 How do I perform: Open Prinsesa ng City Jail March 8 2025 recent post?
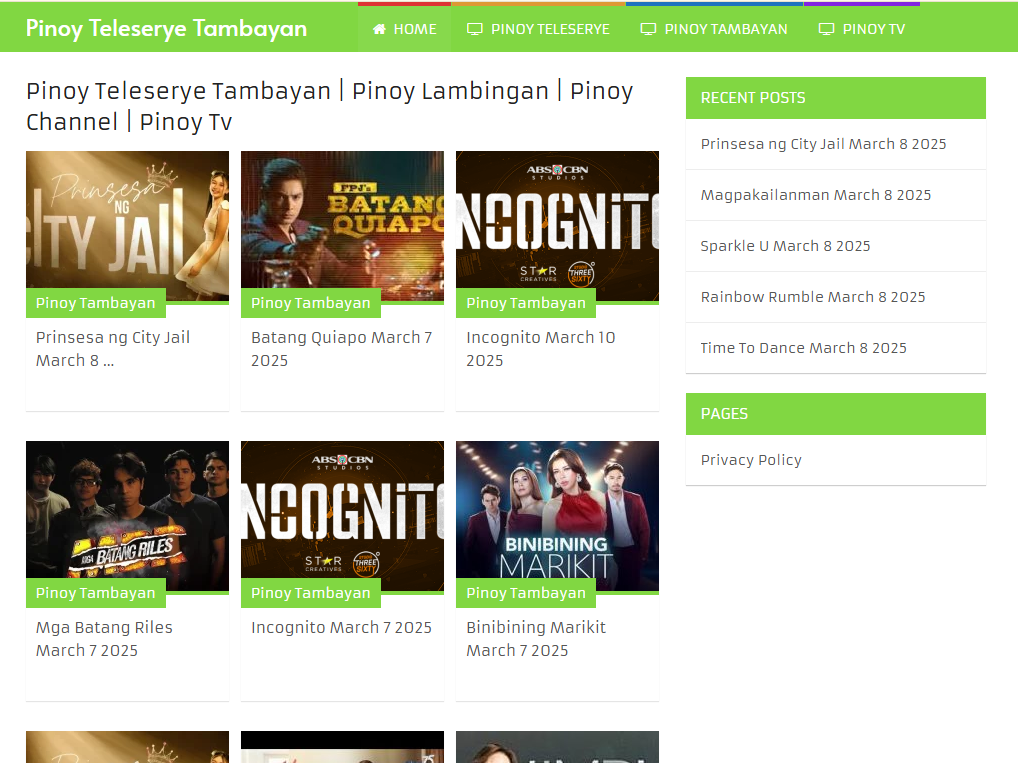point(823,144)
